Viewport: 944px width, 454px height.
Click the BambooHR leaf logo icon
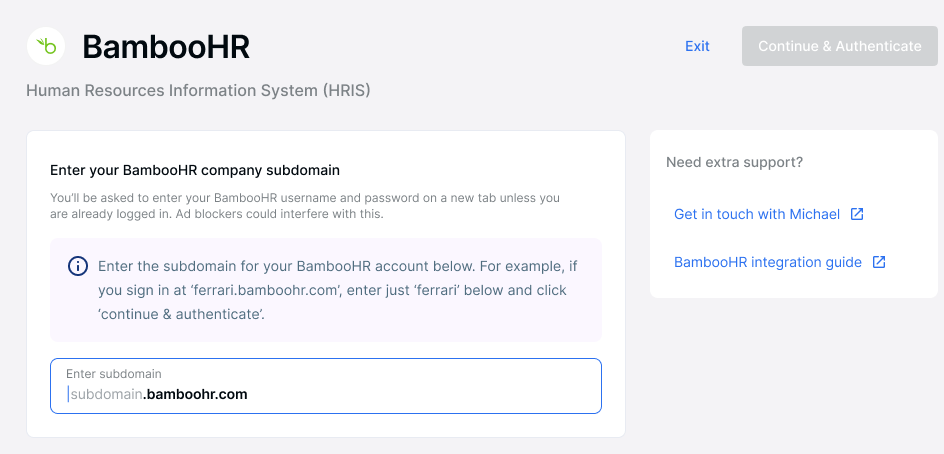46,46
